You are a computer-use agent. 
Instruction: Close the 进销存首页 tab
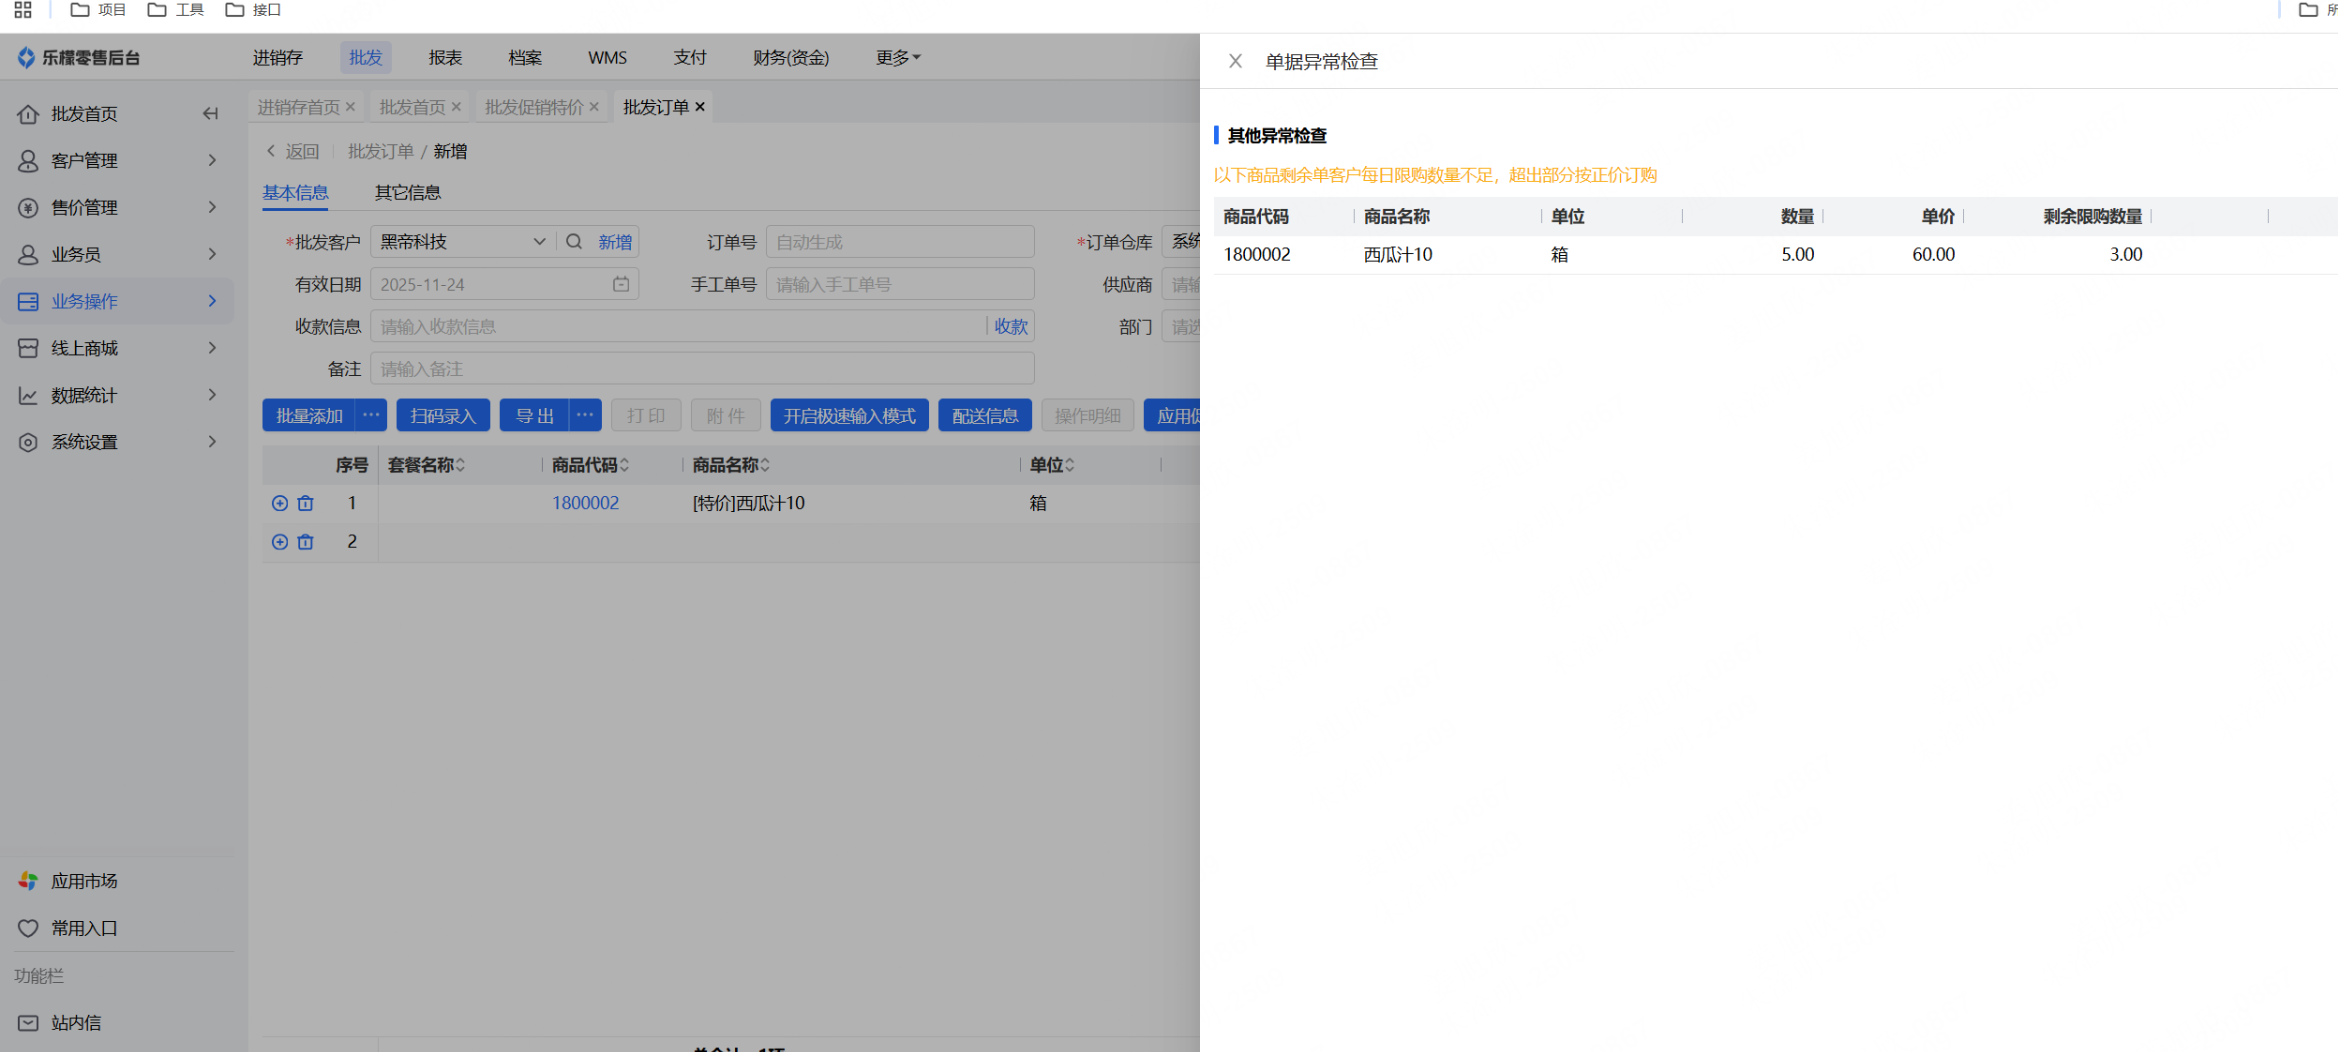[350, 107]
